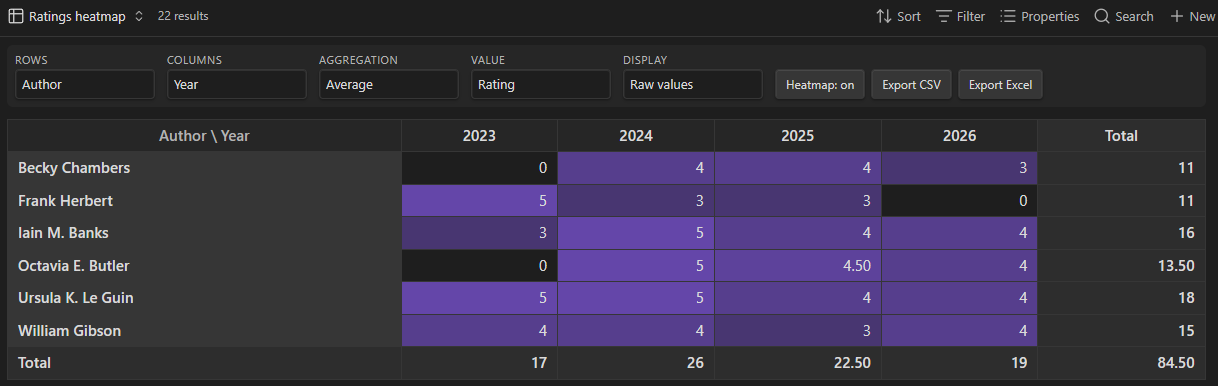
Task: Click the Total row label at bottom
Action: (x=205, y=363)
